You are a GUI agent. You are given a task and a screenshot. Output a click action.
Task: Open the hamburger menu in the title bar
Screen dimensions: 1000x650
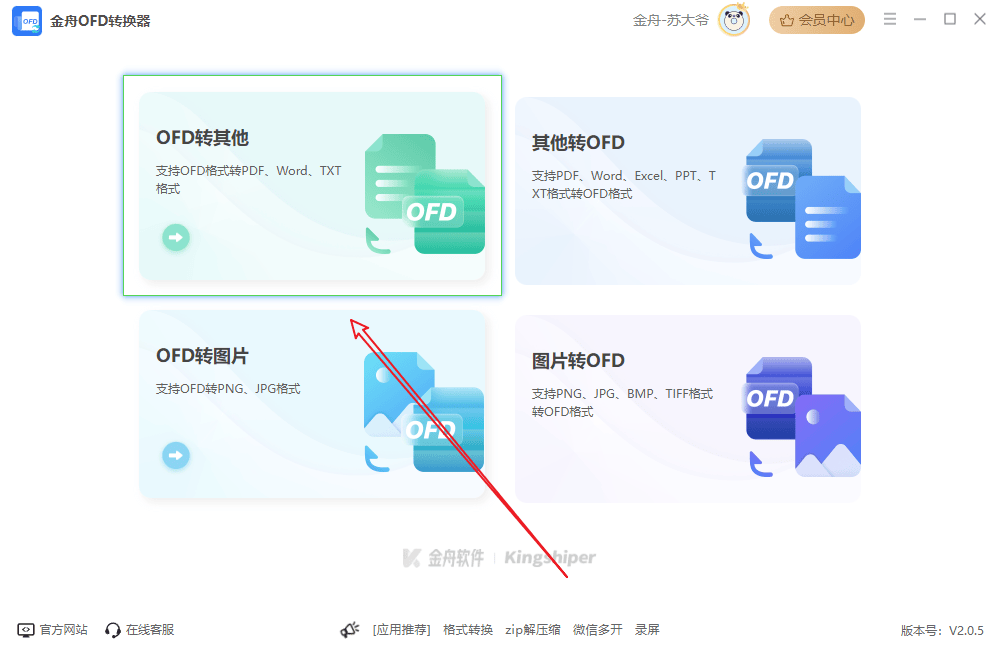click(x=889, y=18)
